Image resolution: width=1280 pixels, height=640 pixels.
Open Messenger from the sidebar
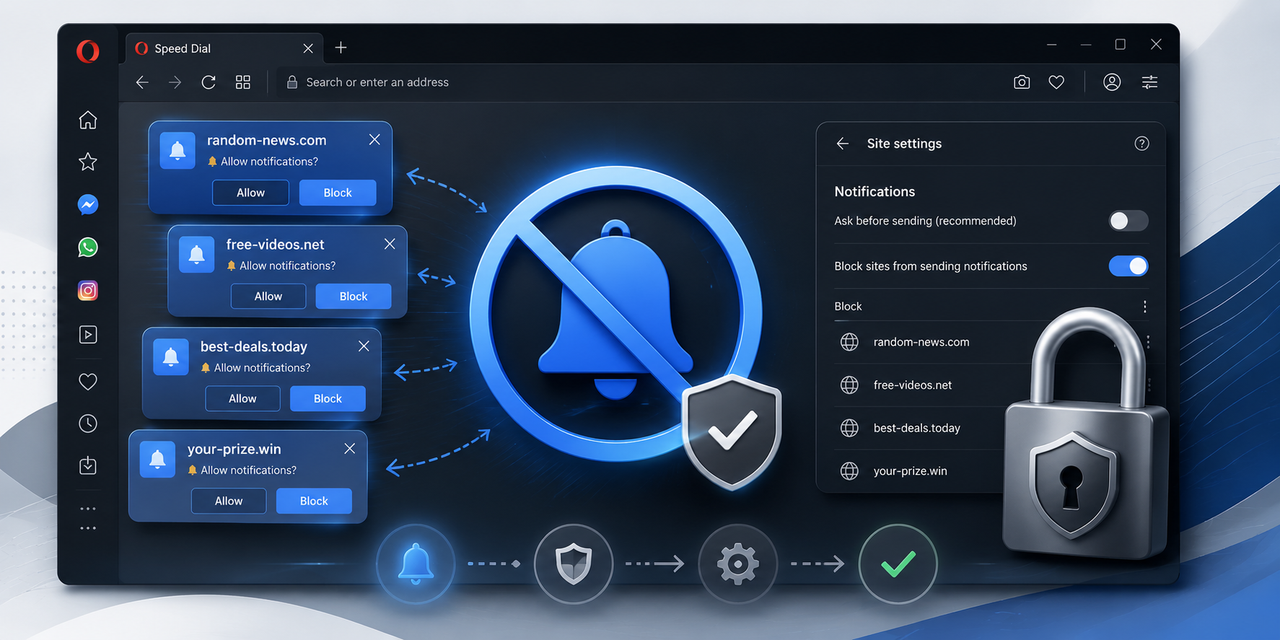[88, 205]
